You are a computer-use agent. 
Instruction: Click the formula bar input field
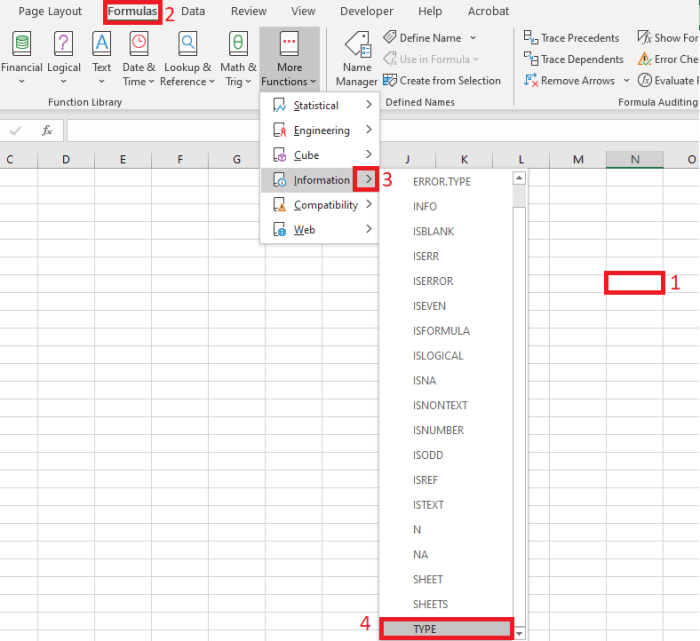point(383,130)
